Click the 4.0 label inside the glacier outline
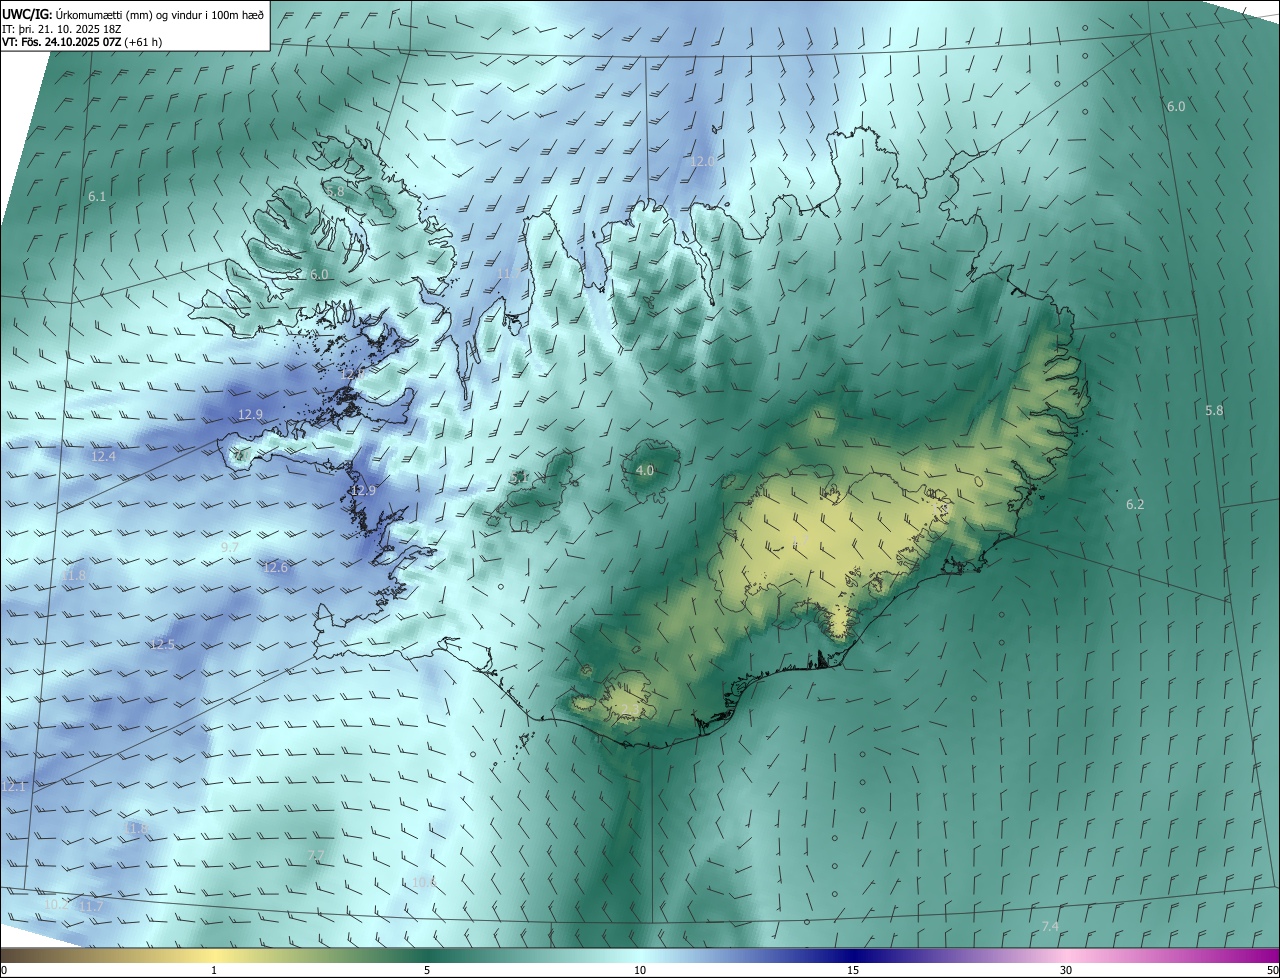This screenshot has width=1280, height=978. coord(645,470)
